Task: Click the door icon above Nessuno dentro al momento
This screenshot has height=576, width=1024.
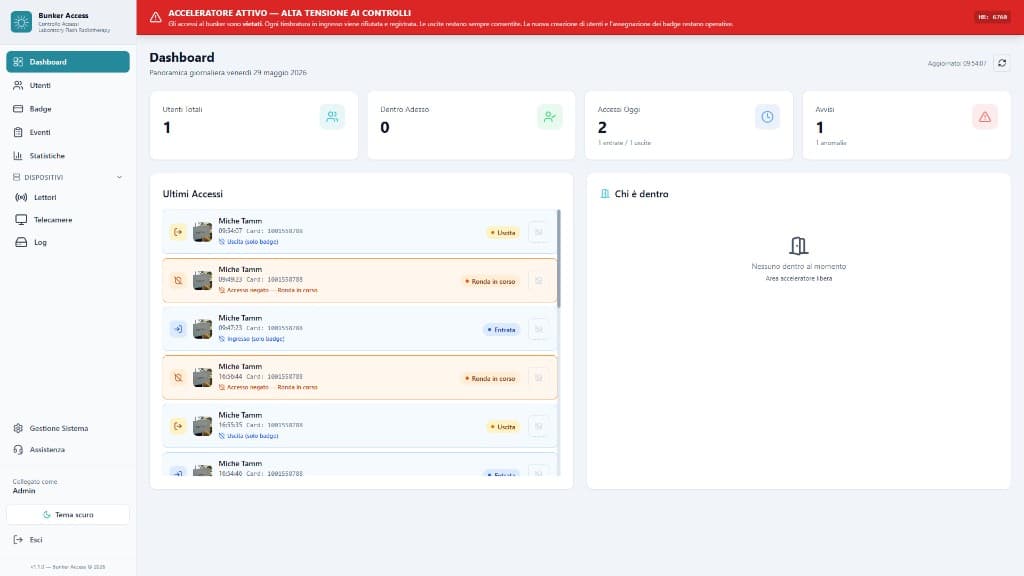Action: 798,246
